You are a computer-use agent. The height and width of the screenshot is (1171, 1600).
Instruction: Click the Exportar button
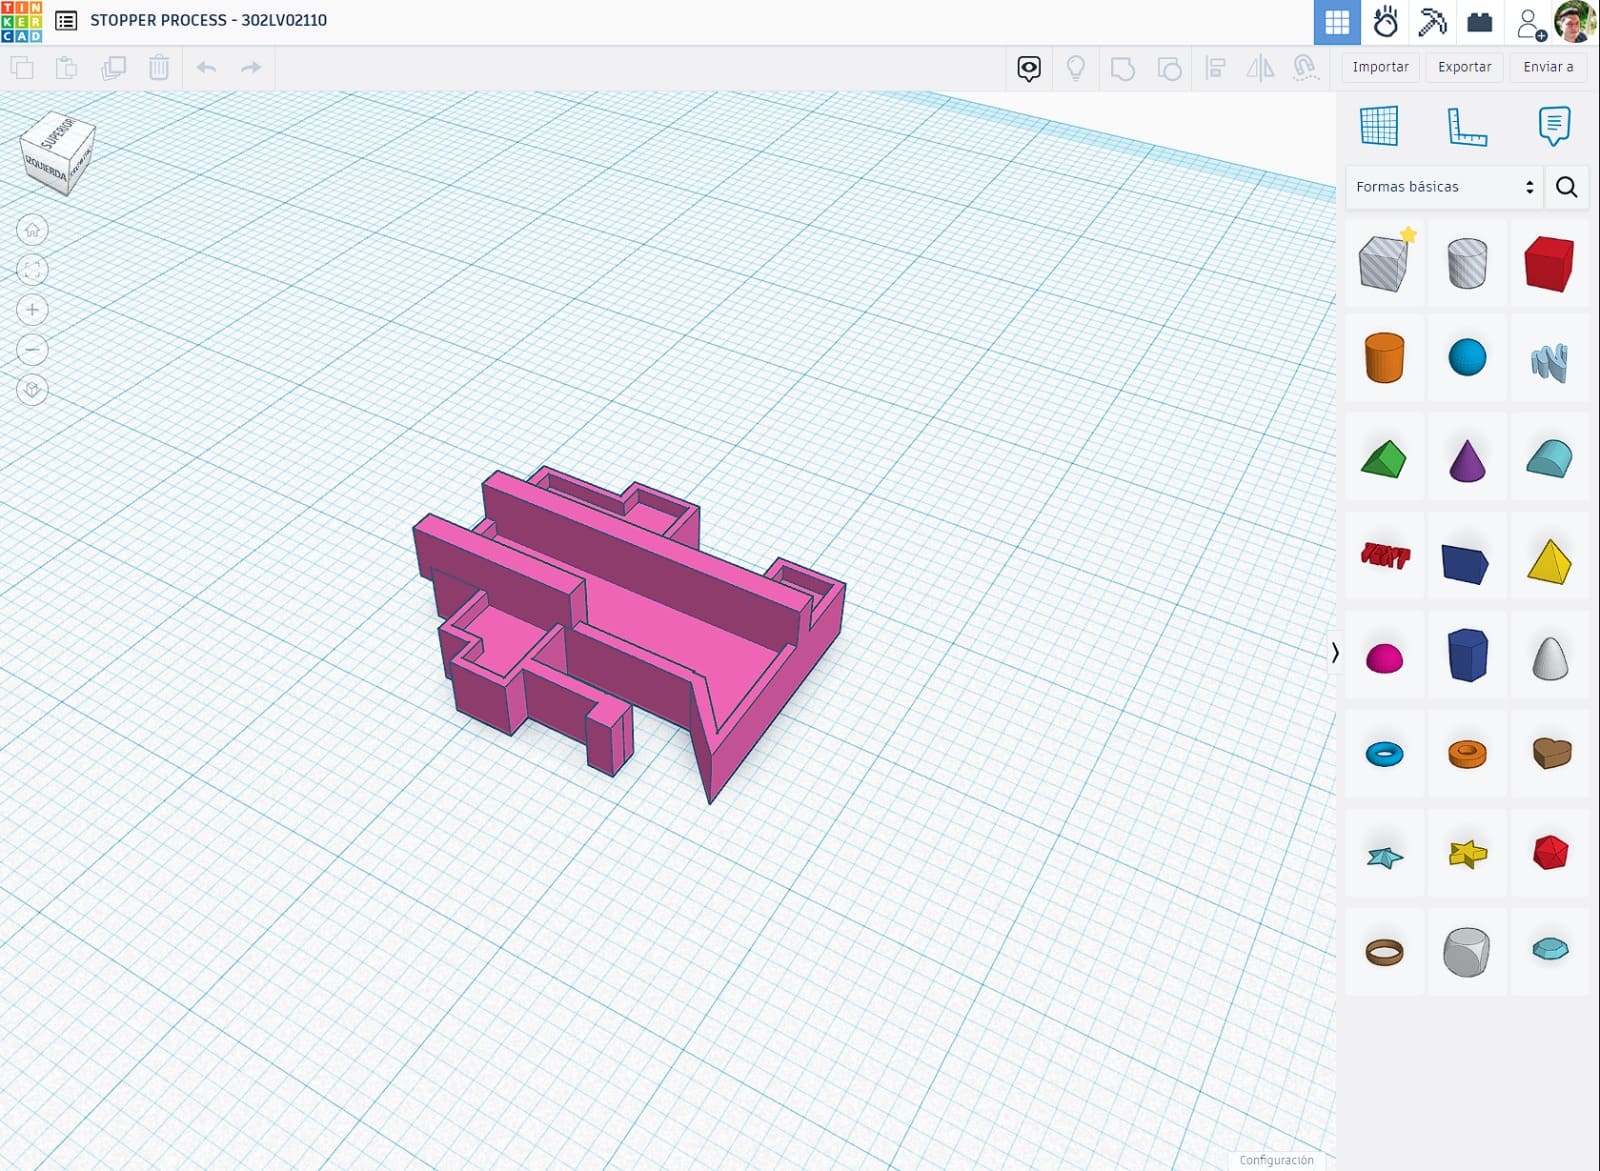click(x=1464, y=67)
